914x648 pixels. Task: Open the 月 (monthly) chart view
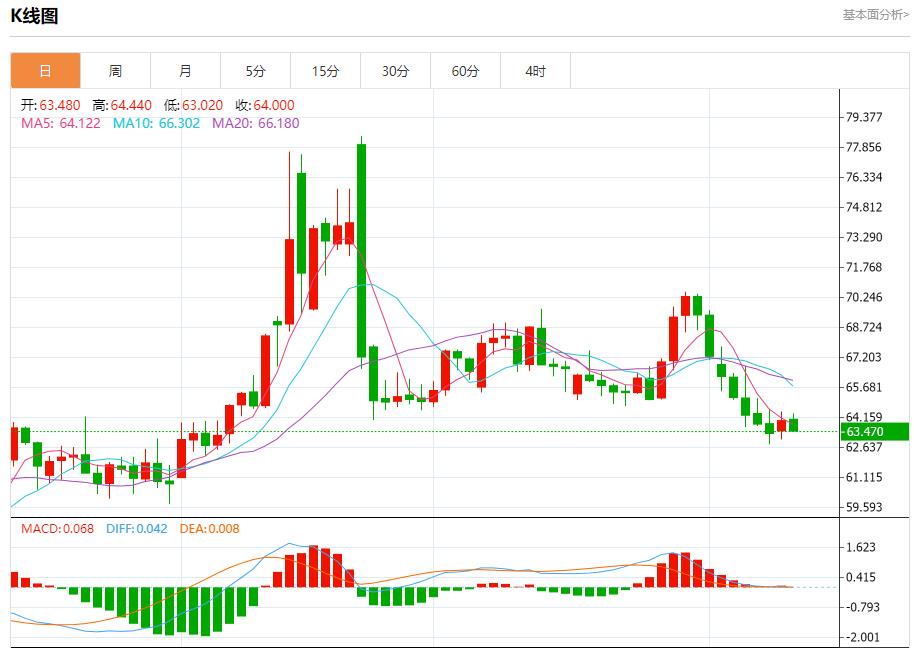click(186, 70)
